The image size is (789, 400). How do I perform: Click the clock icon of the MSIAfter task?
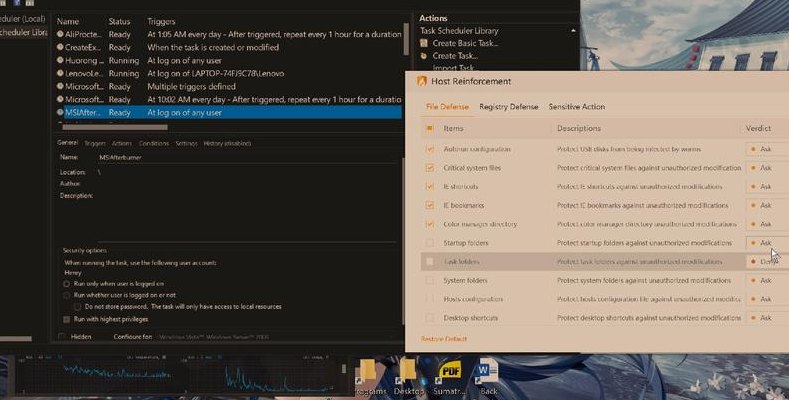point(60,112)
